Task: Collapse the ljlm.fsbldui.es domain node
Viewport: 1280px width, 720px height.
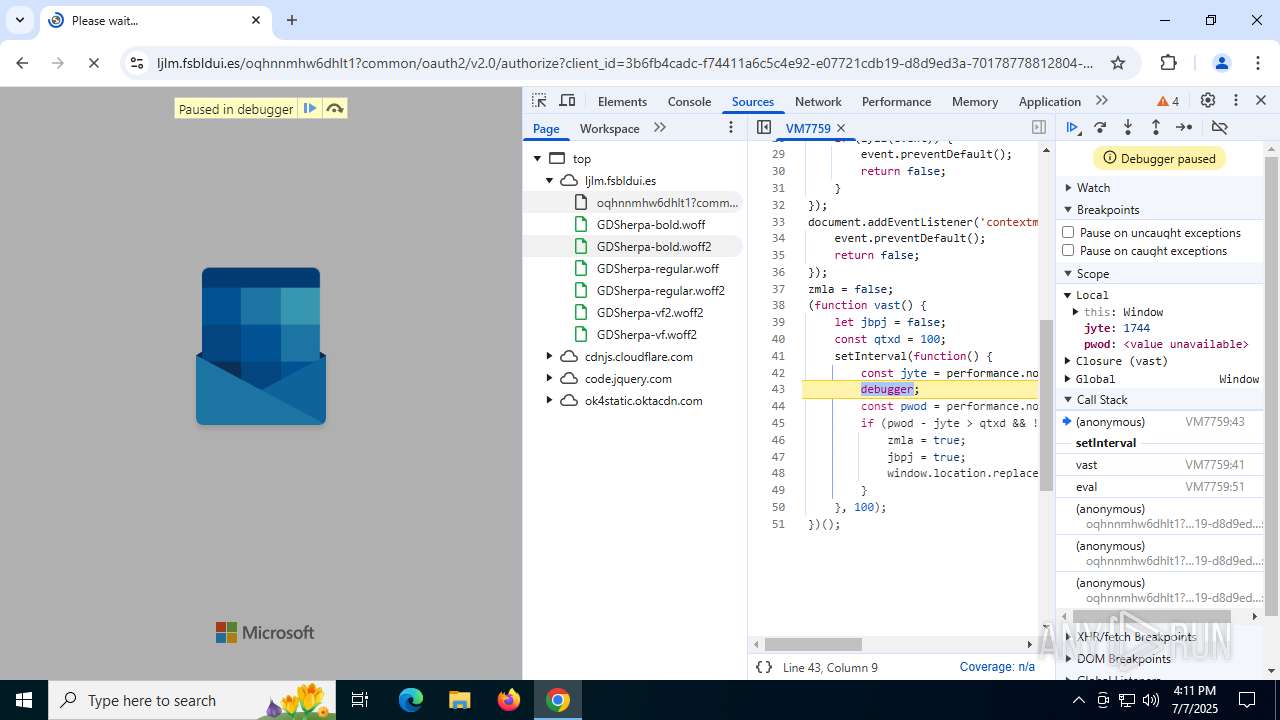Action: point(549,180)
